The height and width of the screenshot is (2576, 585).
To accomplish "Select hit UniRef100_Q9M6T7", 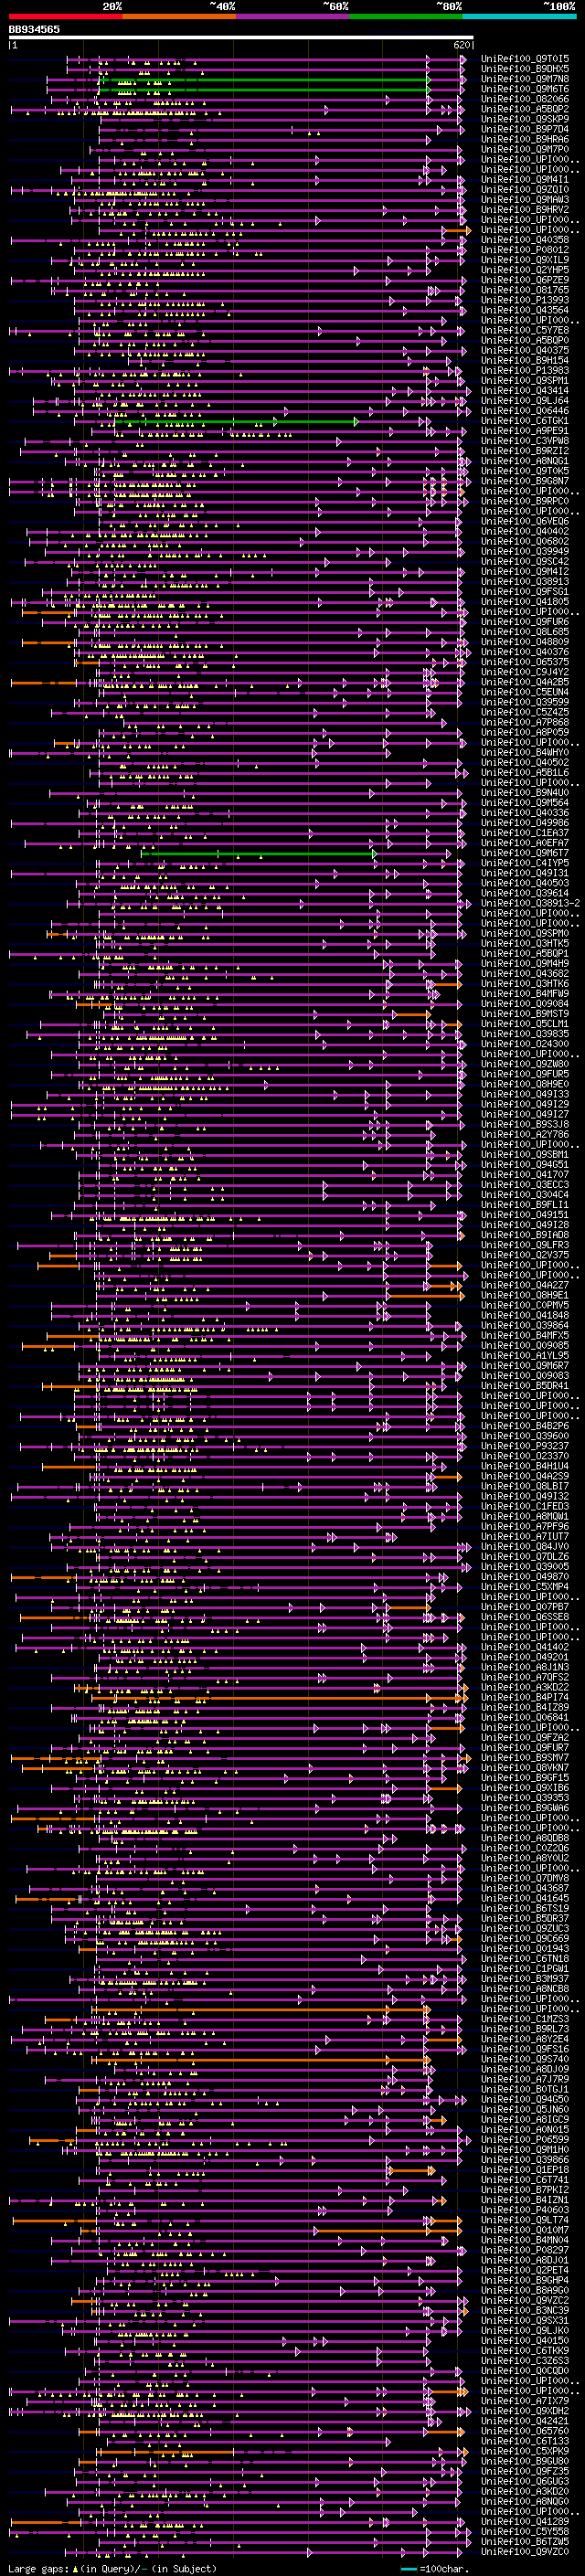I will [x=525, y=853].
